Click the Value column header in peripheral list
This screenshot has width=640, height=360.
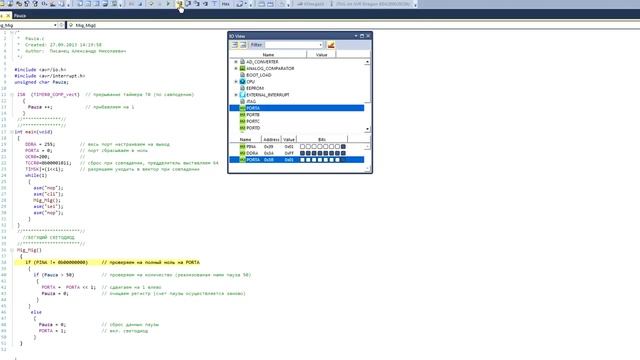(x=321, y=54)
